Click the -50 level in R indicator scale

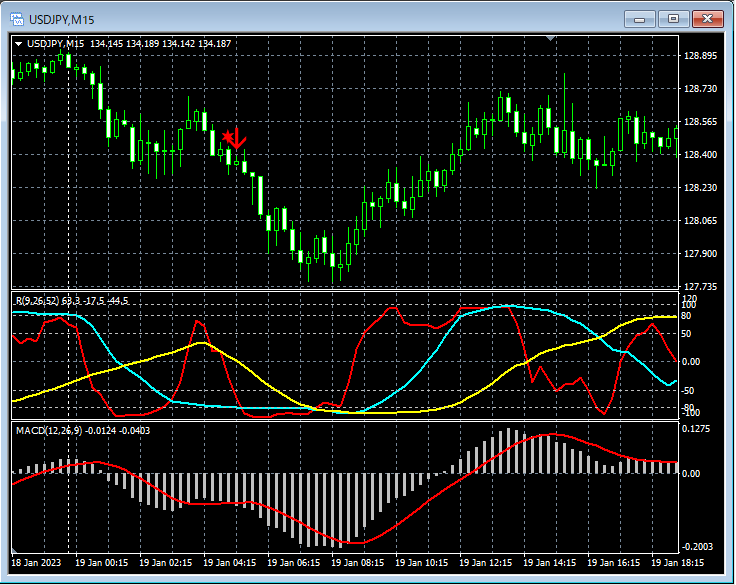point(688,391)
